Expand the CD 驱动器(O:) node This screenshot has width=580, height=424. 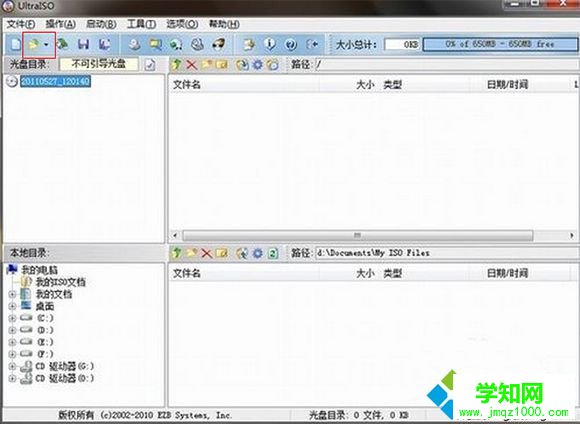[x=12, y=378]
